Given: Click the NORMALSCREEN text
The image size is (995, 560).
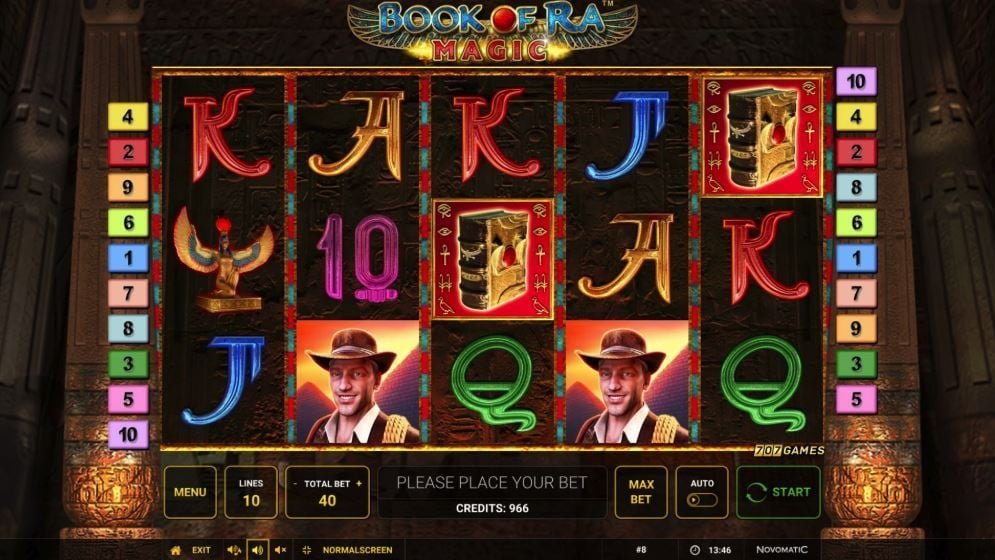Looking at the screenshot, I should click(x=357, y=550).
